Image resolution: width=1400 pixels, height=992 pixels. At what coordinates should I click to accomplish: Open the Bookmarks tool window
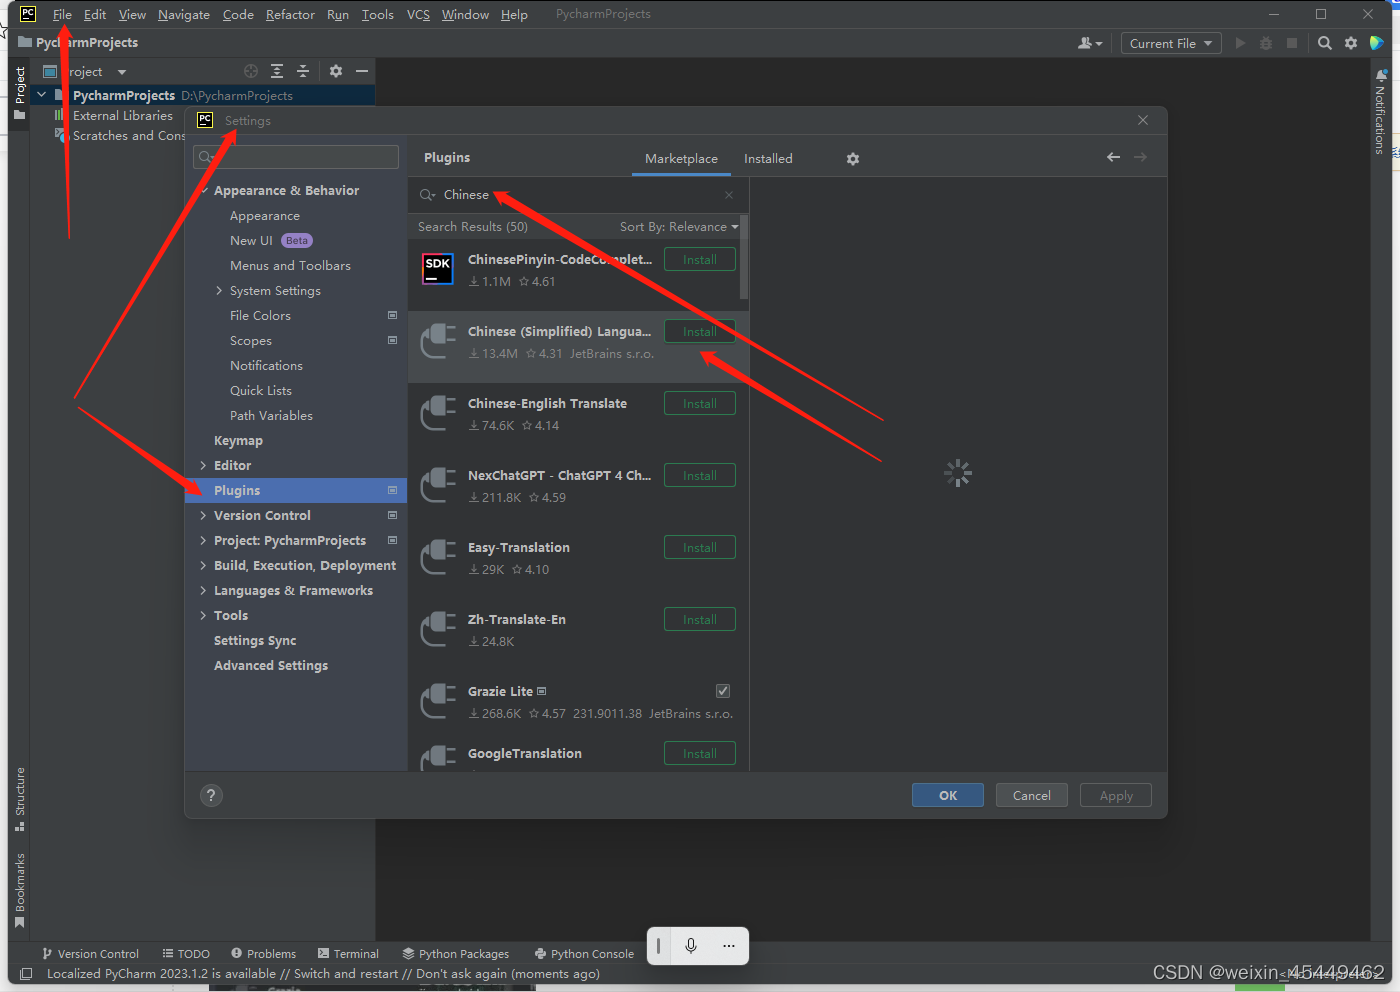[19, 890]
